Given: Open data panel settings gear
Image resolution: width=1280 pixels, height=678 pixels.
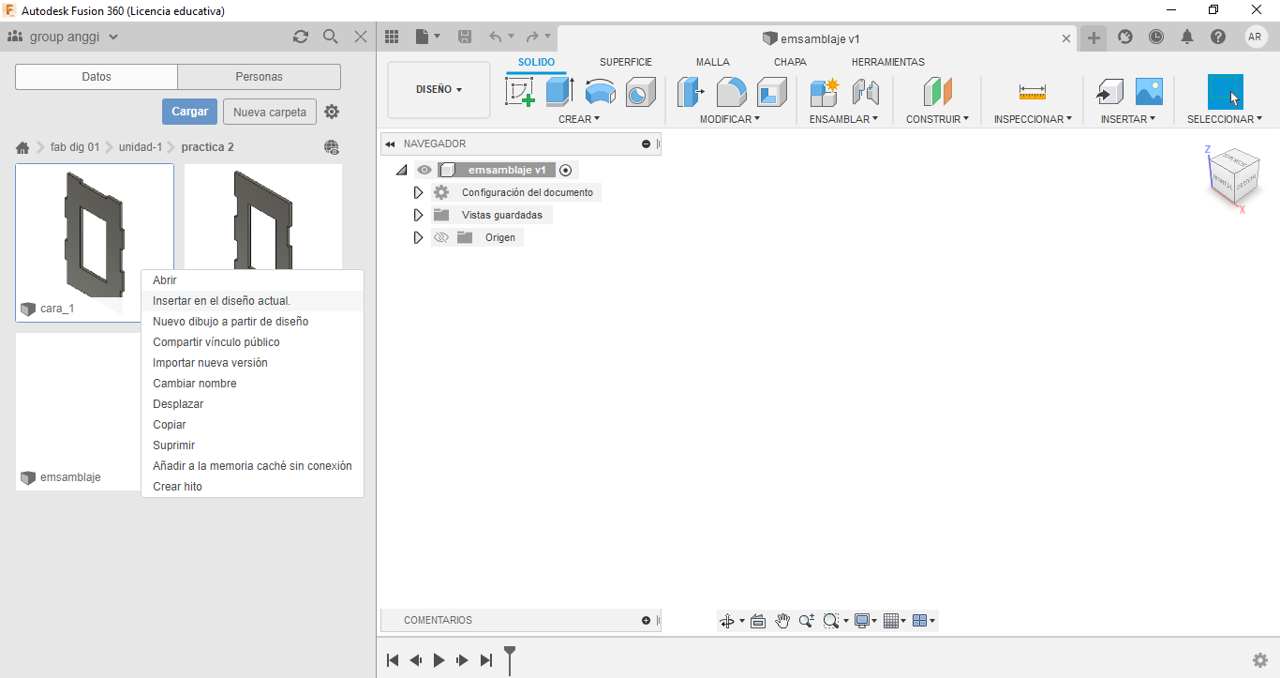Looking at the screenshot, I should coord(332,112).
